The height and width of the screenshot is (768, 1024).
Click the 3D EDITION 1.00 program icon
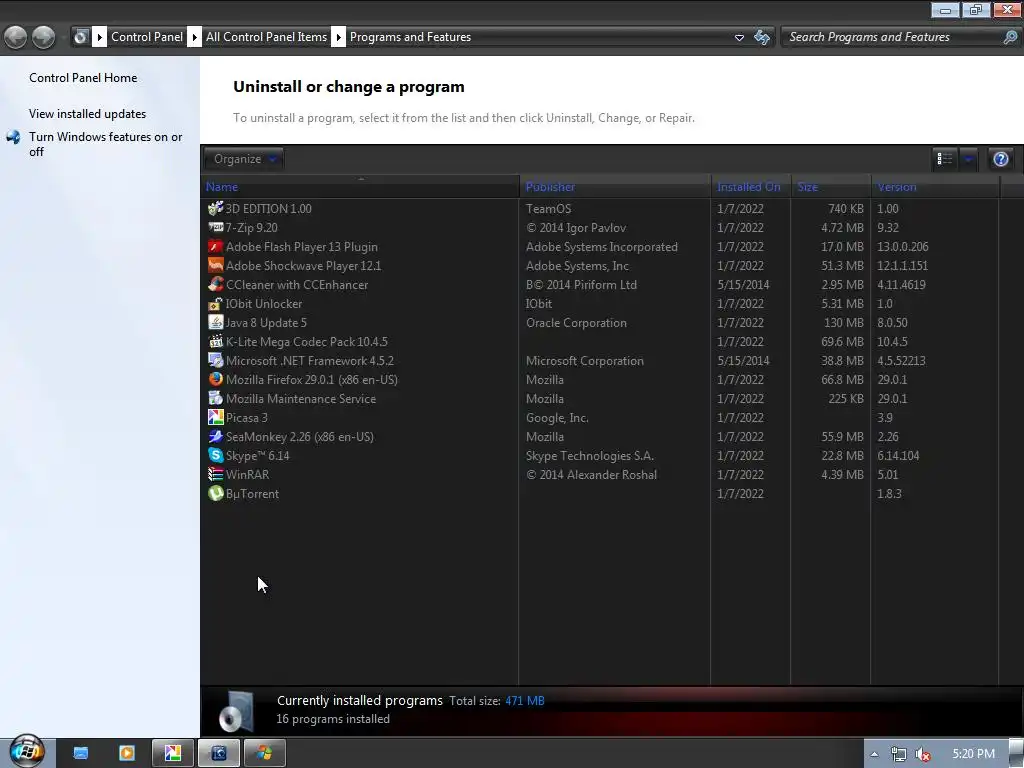pyautogui.click(x=216, y=208)
